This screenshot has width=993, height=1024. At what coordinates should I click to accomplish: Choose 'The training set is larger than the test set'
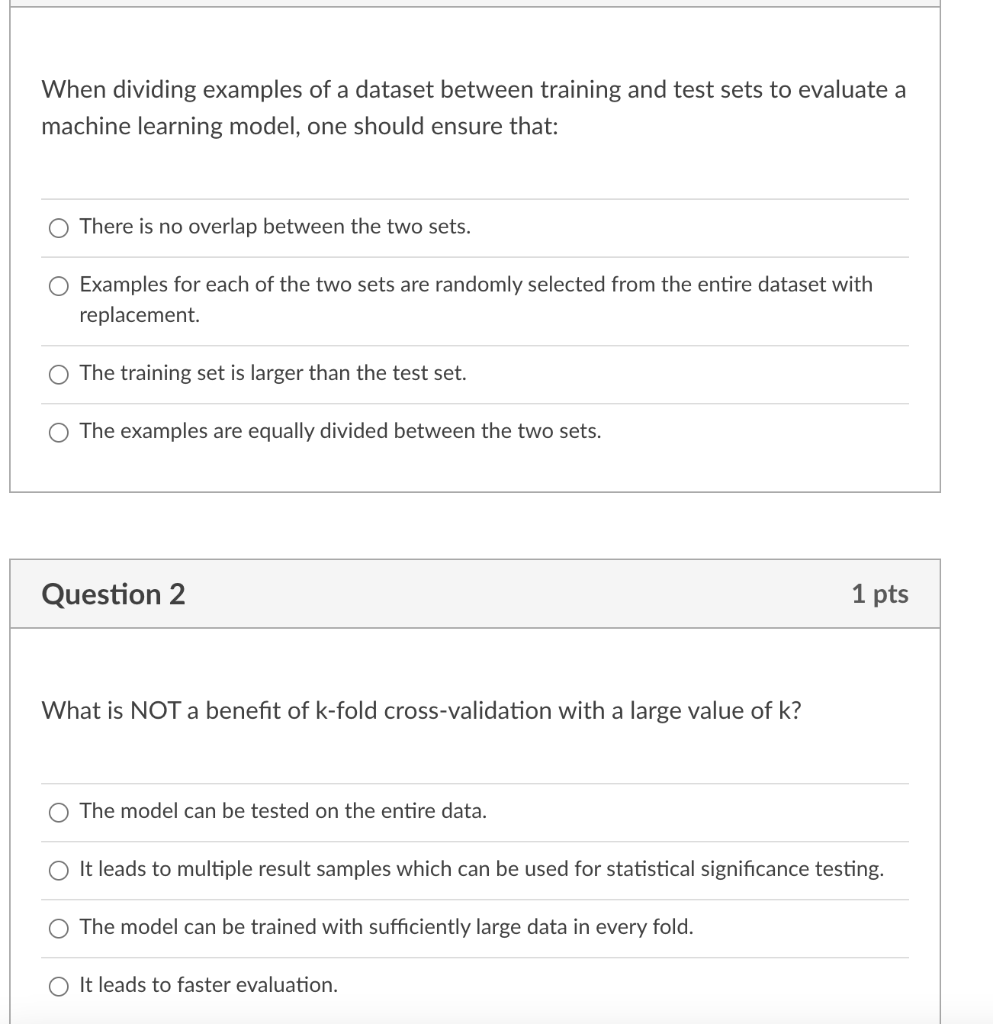[x=59, y=374]
